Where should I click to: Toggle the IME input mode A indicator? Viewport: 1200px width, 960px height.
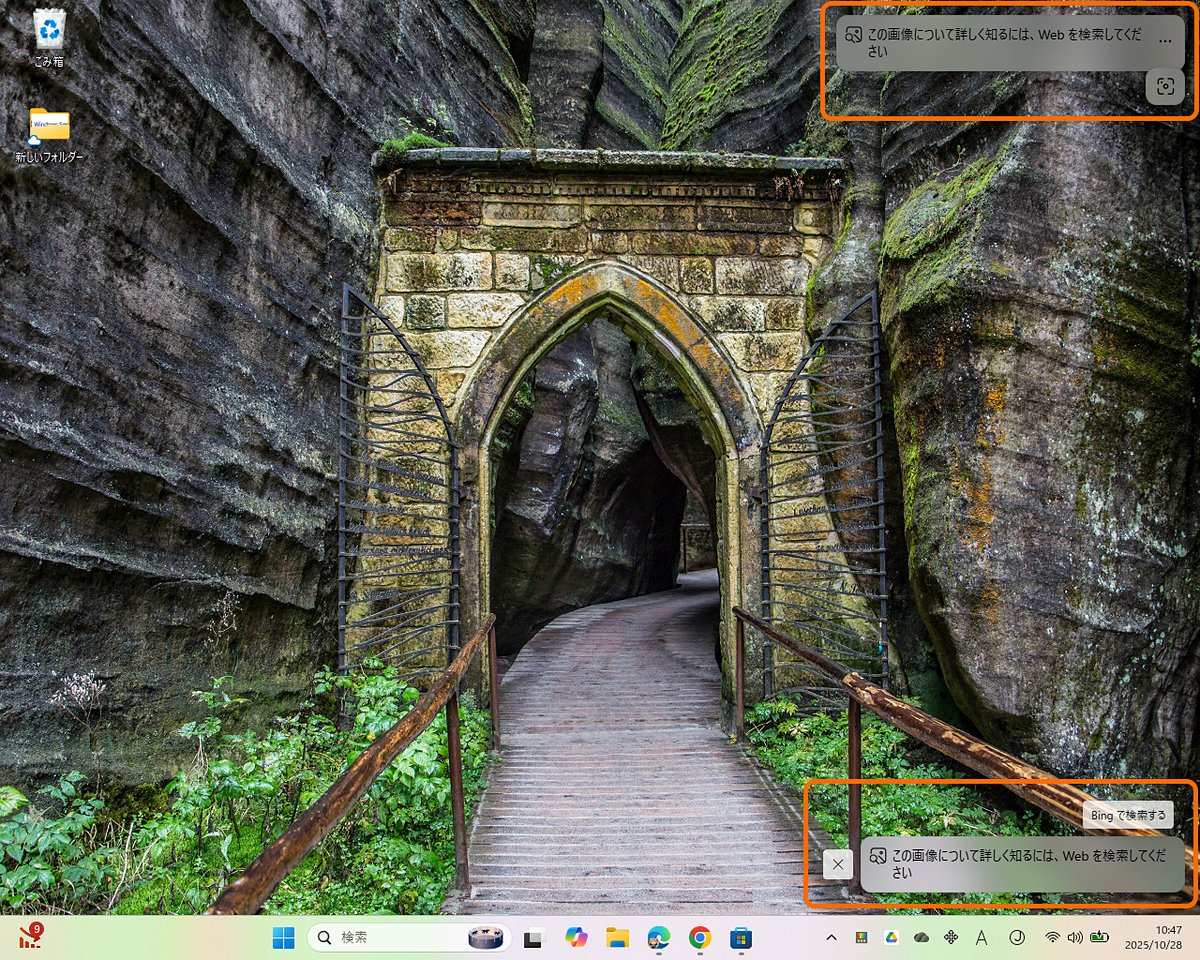pos(982,938)
